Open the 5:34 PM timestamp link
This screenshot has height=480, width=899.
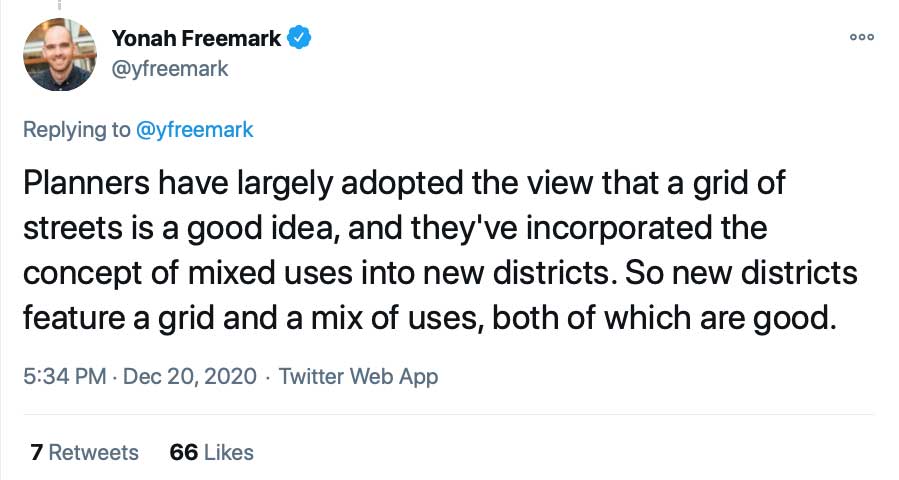coord(65,376)
